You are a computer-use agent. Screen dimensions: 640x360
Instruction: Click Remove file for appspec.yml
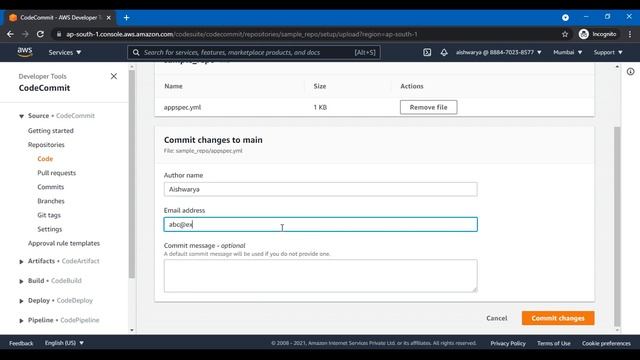(429, 107)
